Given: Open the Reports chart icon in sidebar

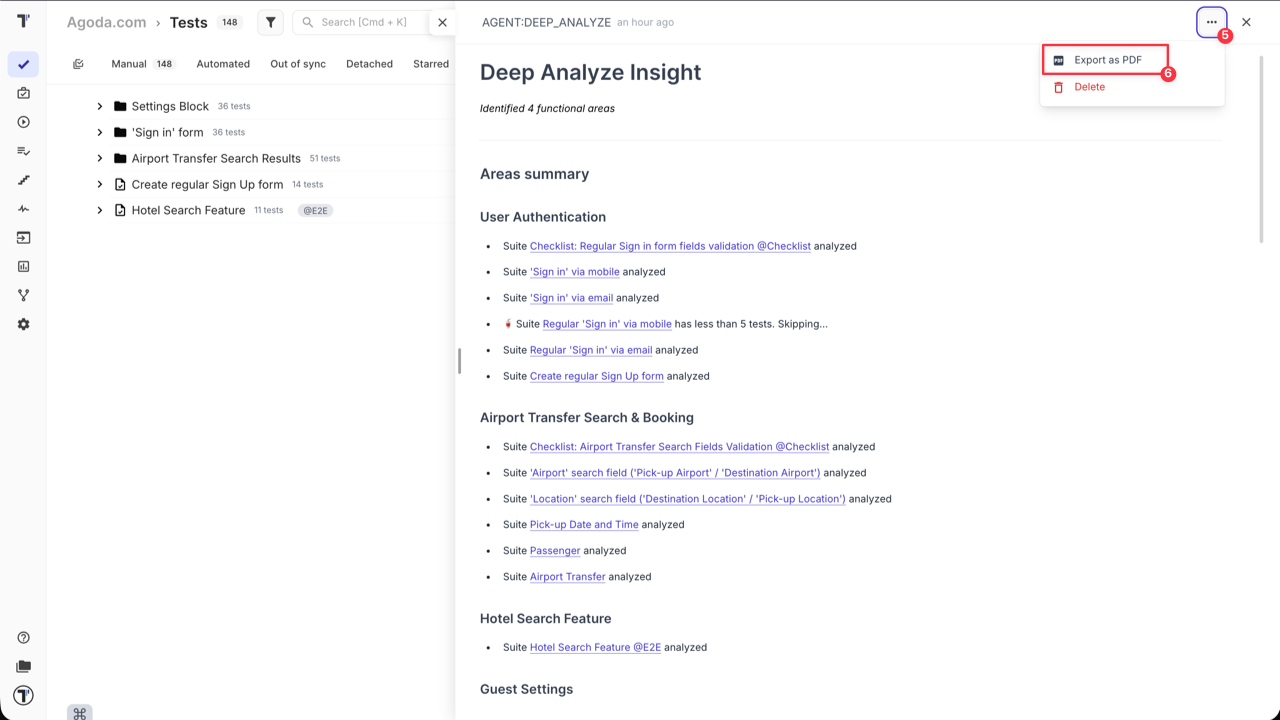Looking at the screenshot, I should (23, 266).
